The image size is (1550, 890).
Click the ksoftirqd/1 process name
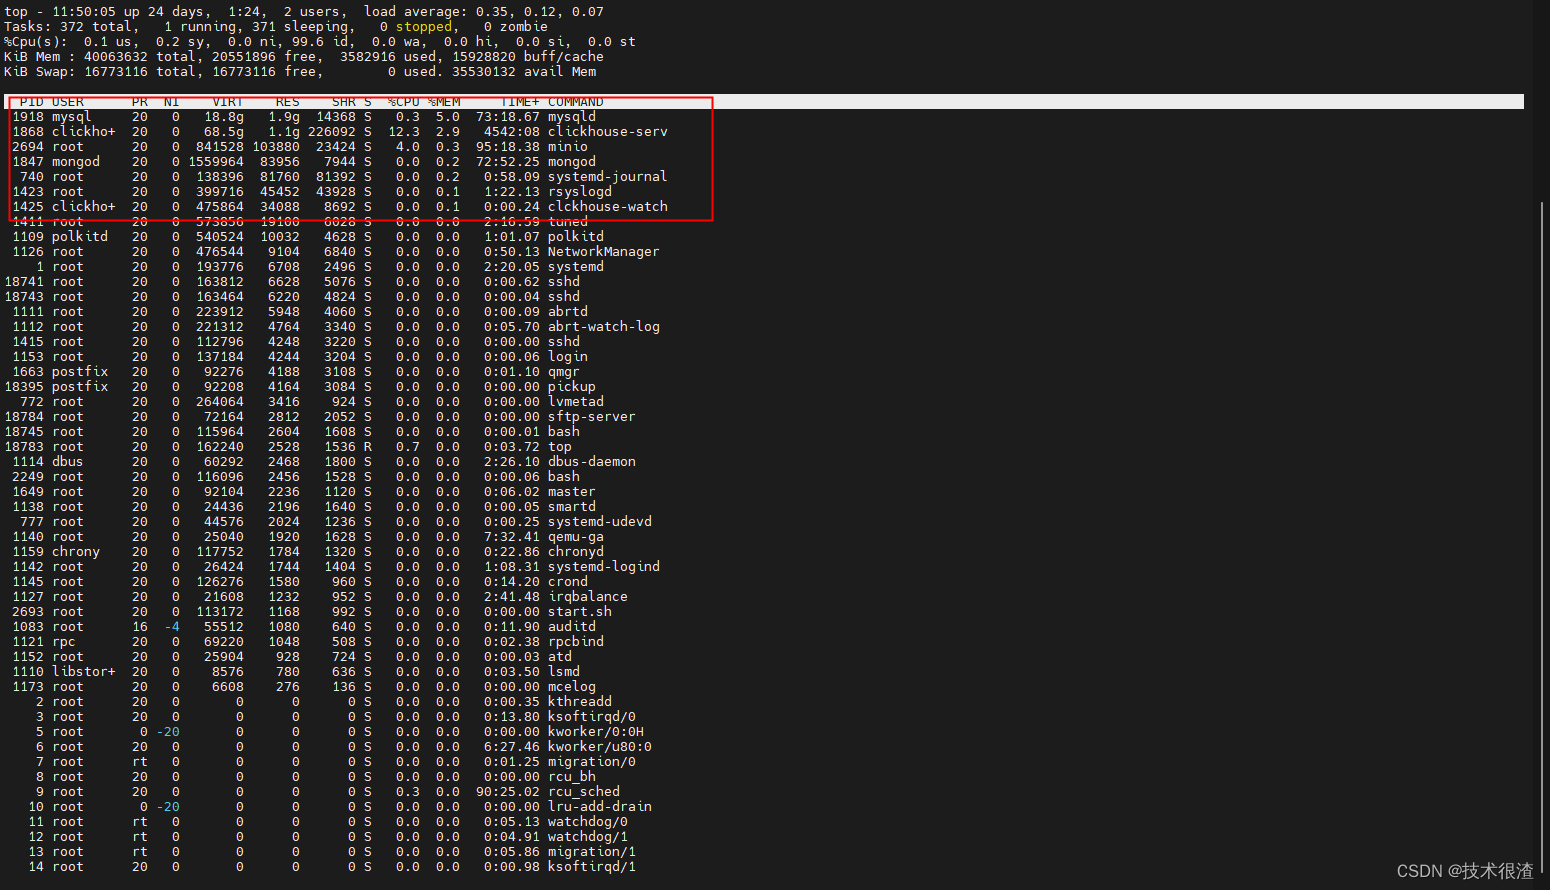[592, 867]
